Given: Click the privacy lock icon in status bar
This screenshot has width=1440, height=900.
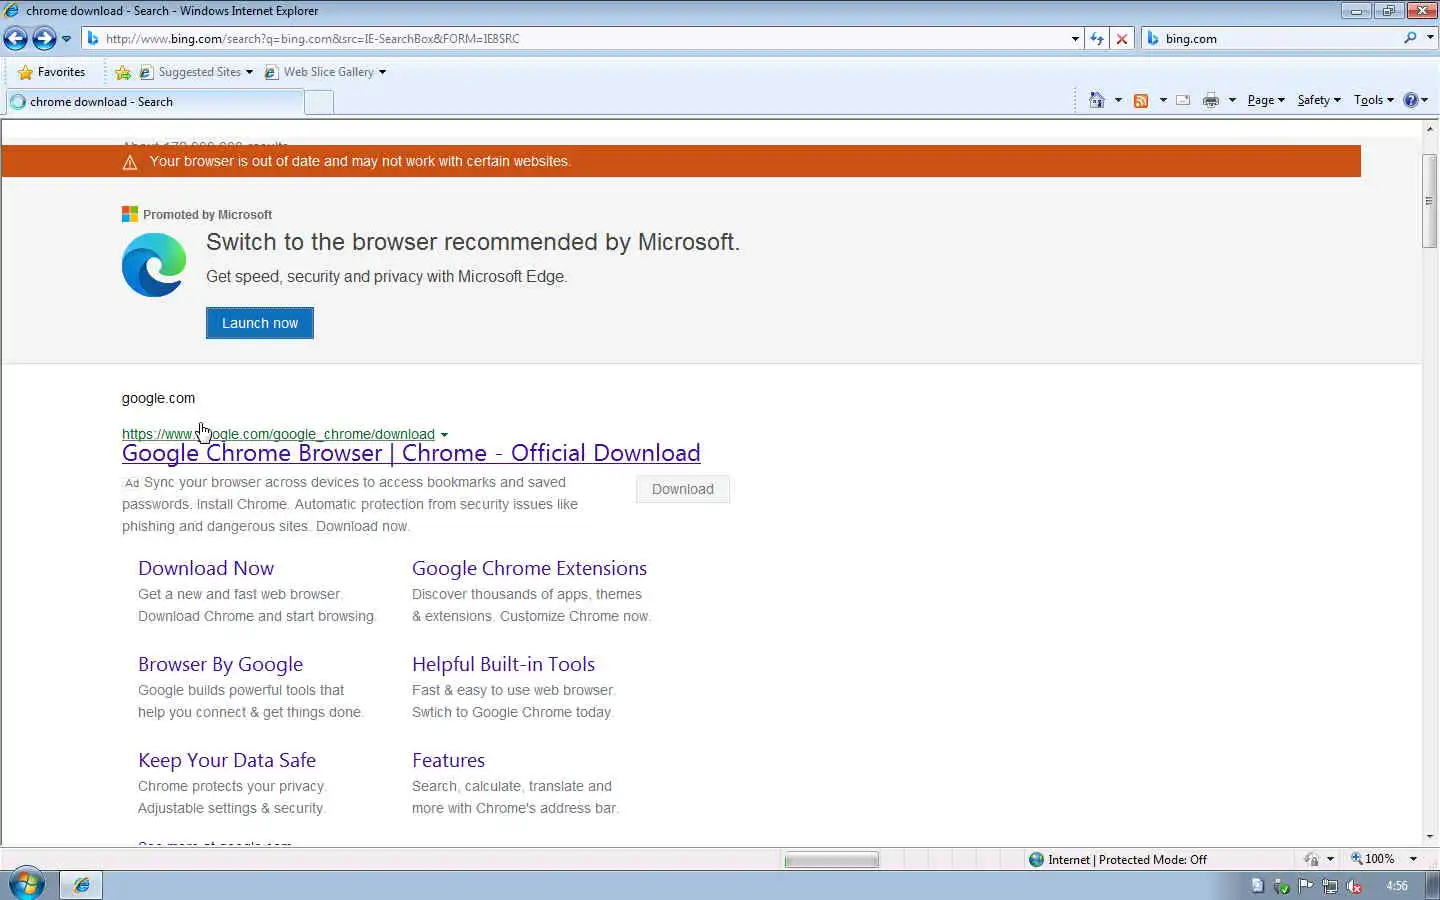Looking at the screenshot, I should (1312, 860).
